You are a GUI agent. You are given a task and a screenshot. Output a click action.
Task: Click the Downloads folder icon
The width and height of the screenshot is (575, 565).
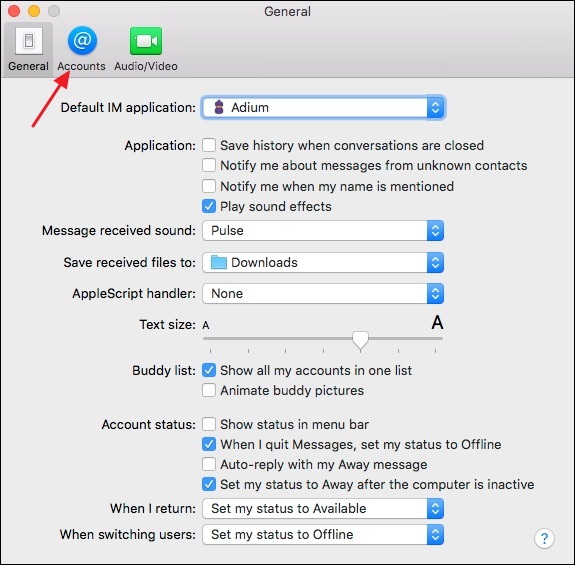pyautogui.click(x=219, y=262)
